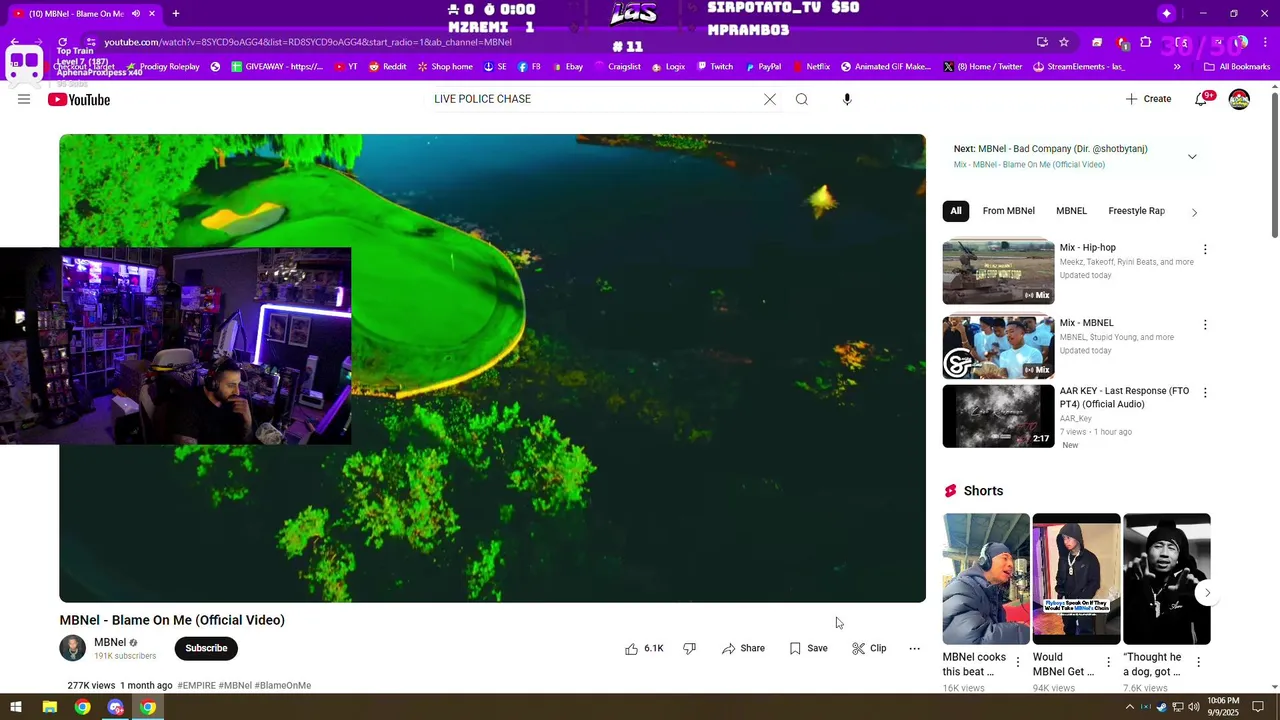Click the address bar URL
1280x720 pixels.
click(308, 42)
